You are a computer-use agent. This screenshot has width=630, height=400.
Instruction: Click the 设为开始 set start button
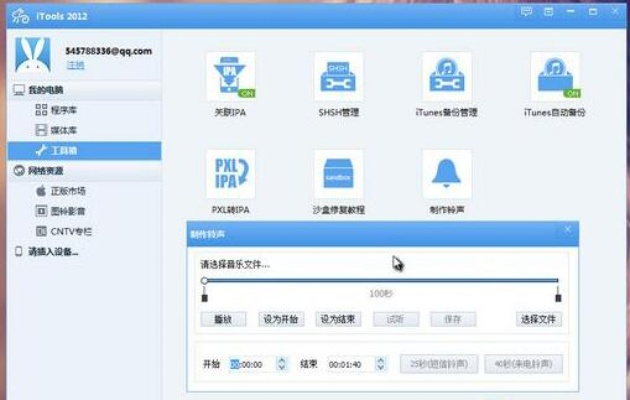(280, 319)
